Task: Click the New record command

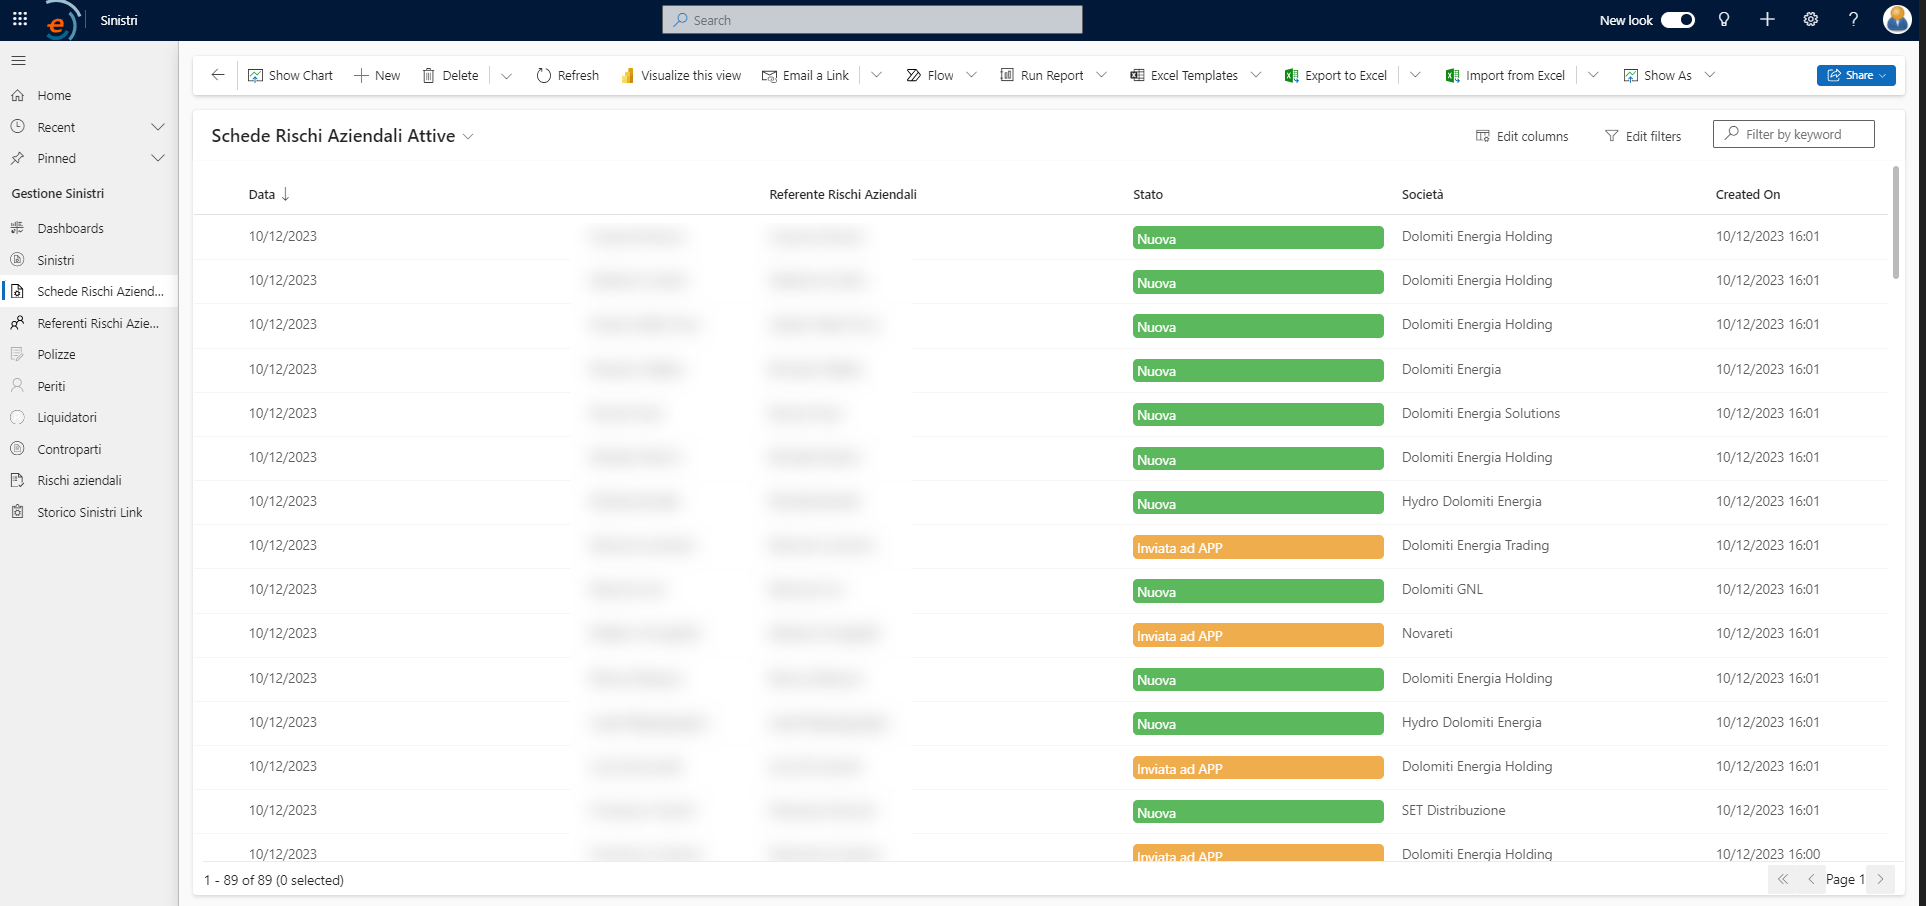Action: tap(377, 75)
